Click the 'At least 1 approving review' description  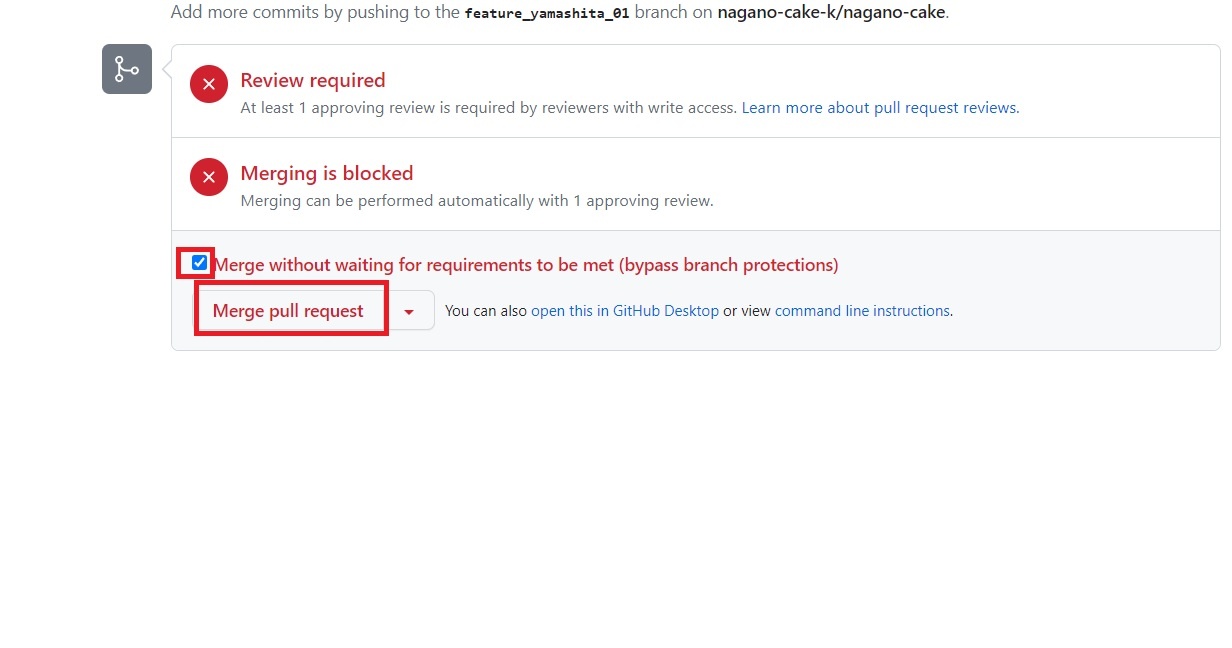coord(488,108)
